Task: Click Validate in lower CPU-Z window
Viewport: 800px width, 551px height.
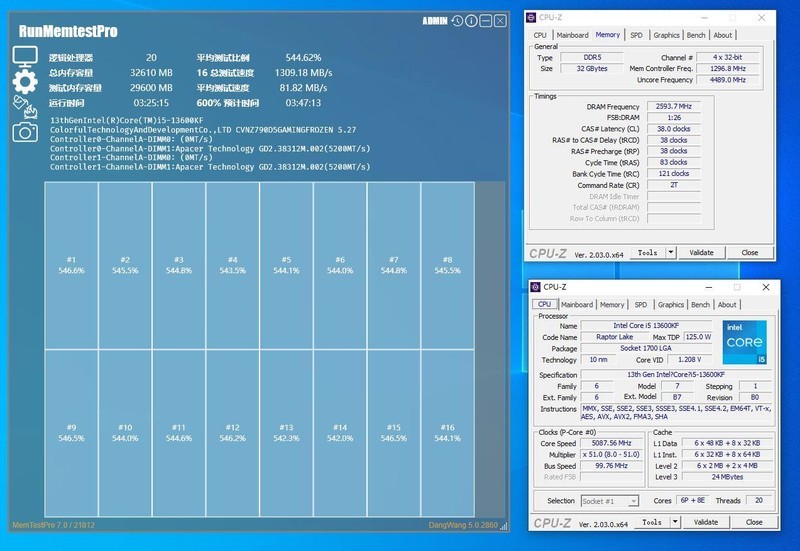Action: click(x=706, y=522)
